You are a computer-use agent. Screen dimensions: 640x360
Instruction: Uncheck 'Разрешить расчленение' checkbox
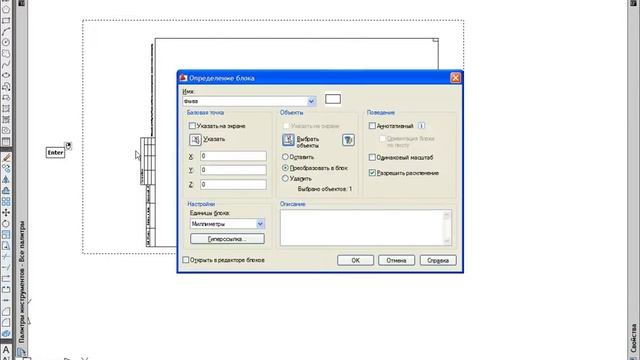coord(372,173)
